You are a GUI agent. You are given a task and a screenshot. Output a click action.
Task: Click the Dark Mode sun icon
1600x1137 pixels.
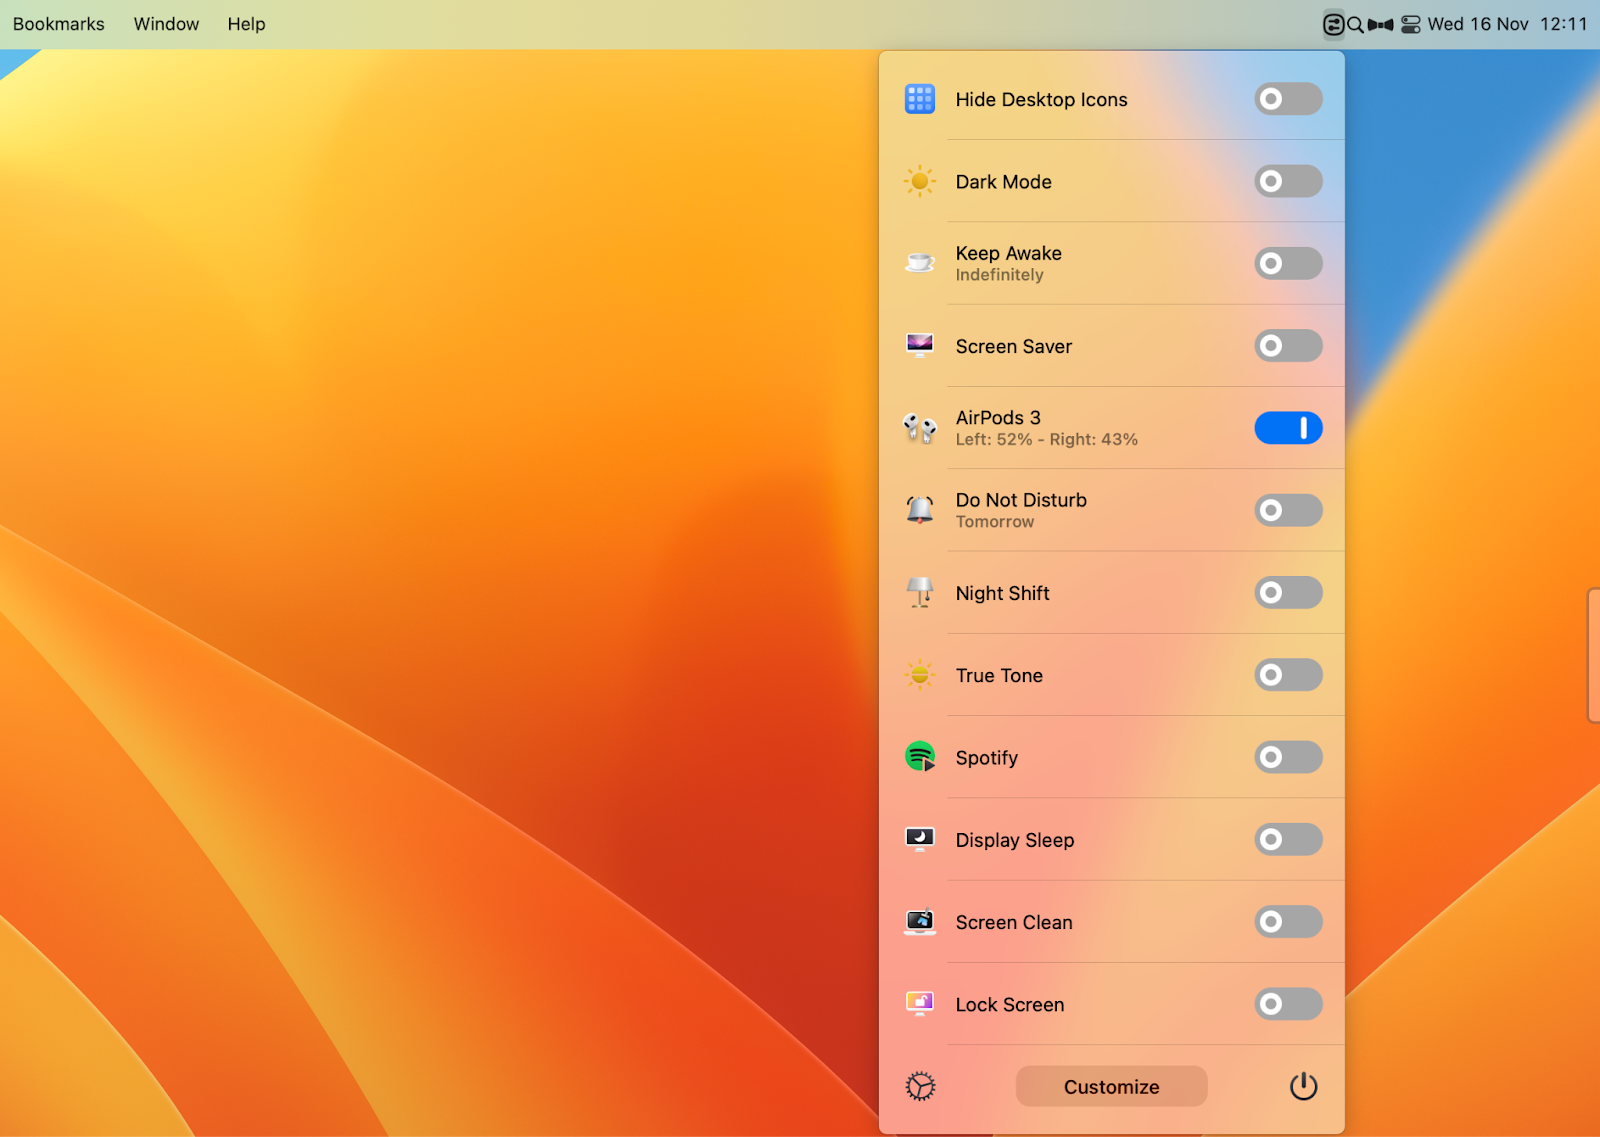point(919,181)
